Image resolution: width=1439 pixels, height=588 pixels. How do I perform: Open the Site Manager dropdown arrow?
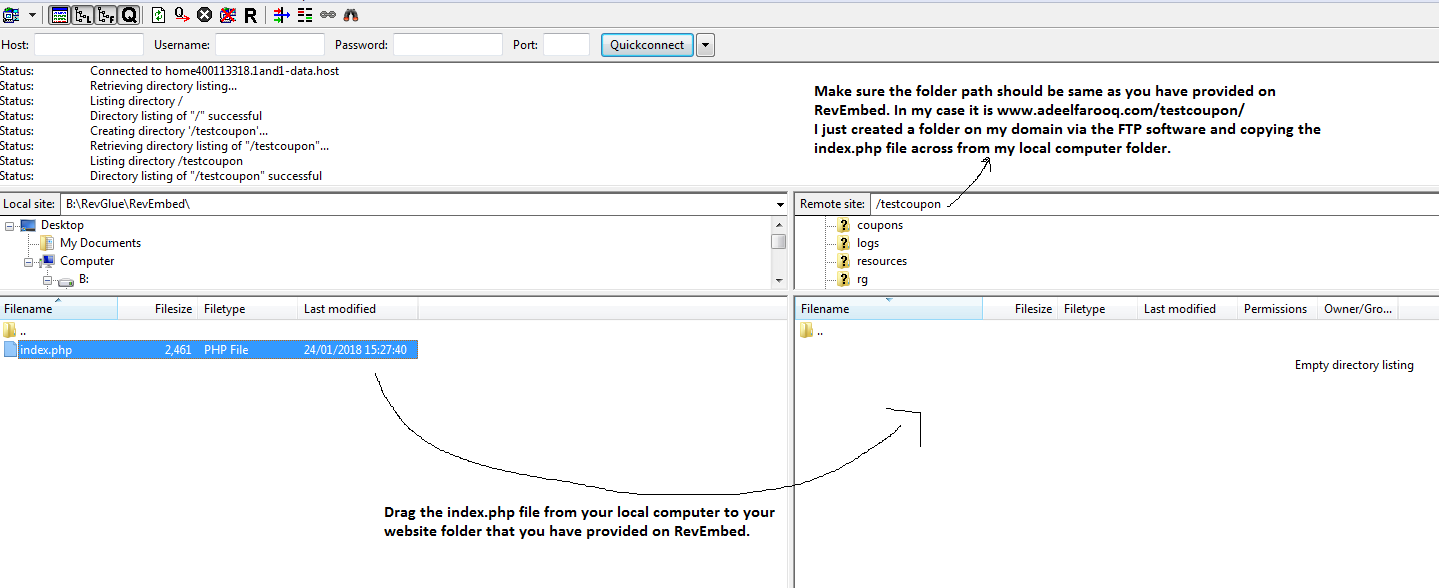32,15
